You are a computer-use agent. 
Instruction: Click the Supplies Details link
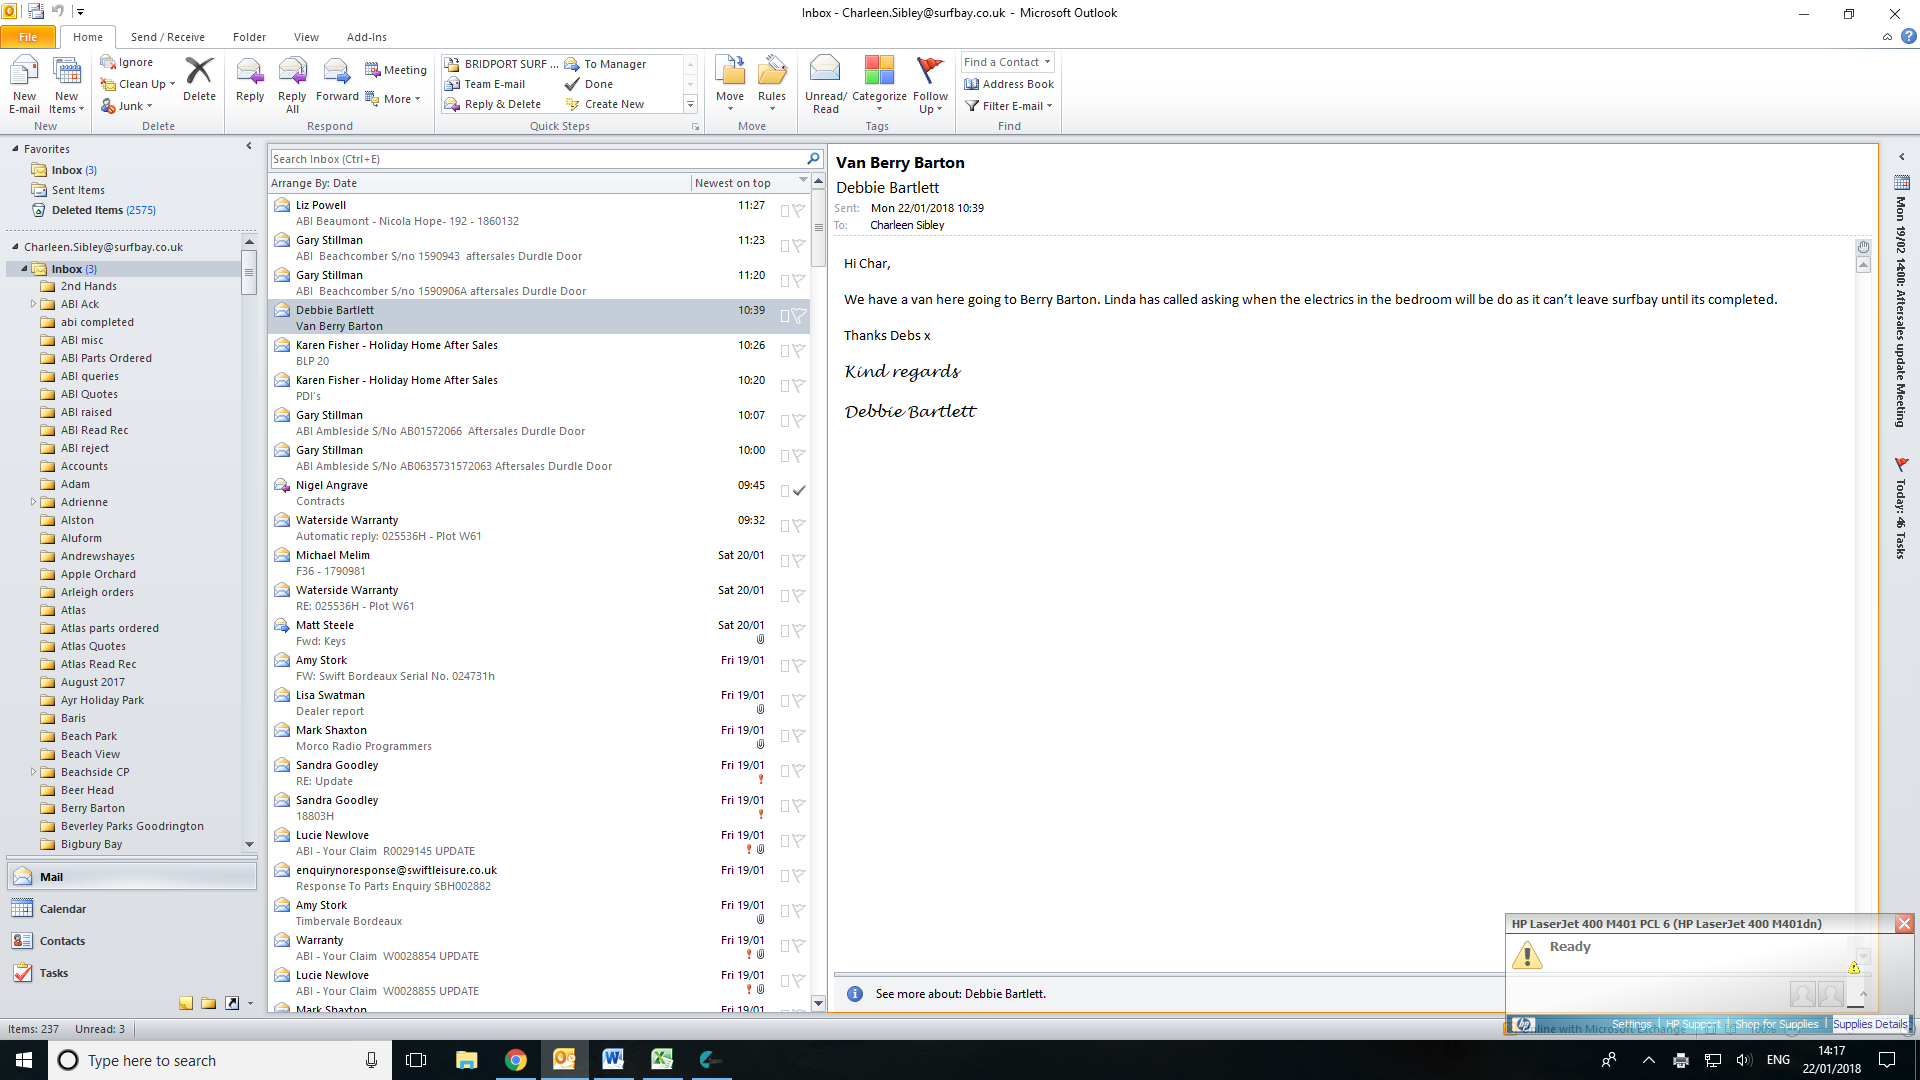point(1869,1024)
